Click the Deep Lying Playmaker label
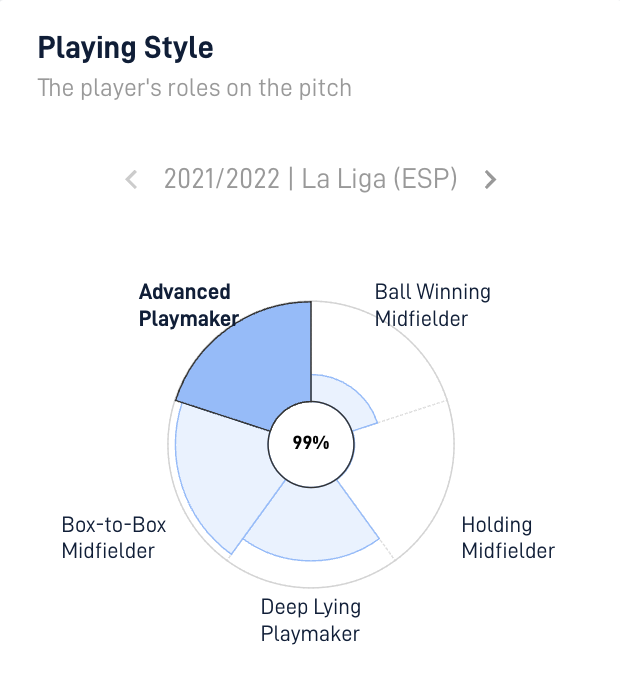Viewport: 620px width, 682px height. tap(311, 620)
